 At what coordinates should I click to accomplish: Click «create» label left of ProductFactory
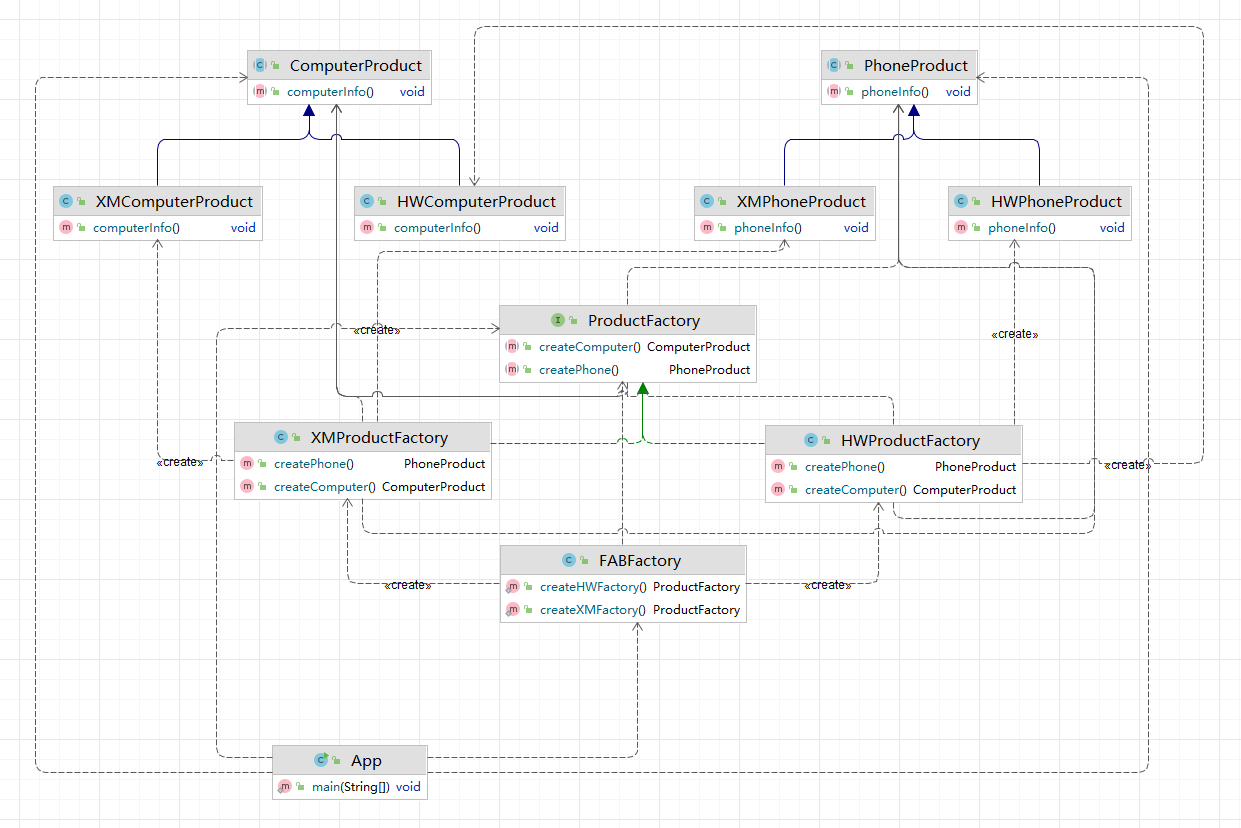pyautogui.click(x=377, y=330)
